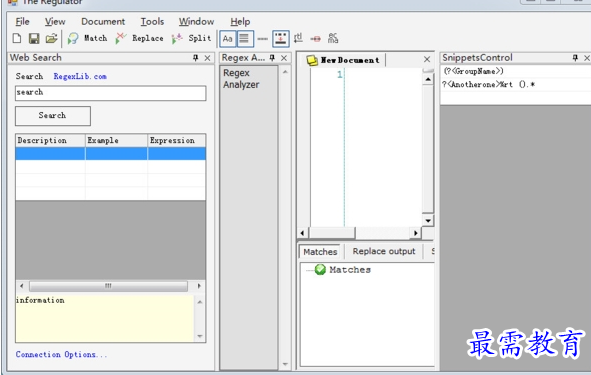
Task: Click the Regex Analyzer scroll up arrow
Action: [x=285, y=72]
